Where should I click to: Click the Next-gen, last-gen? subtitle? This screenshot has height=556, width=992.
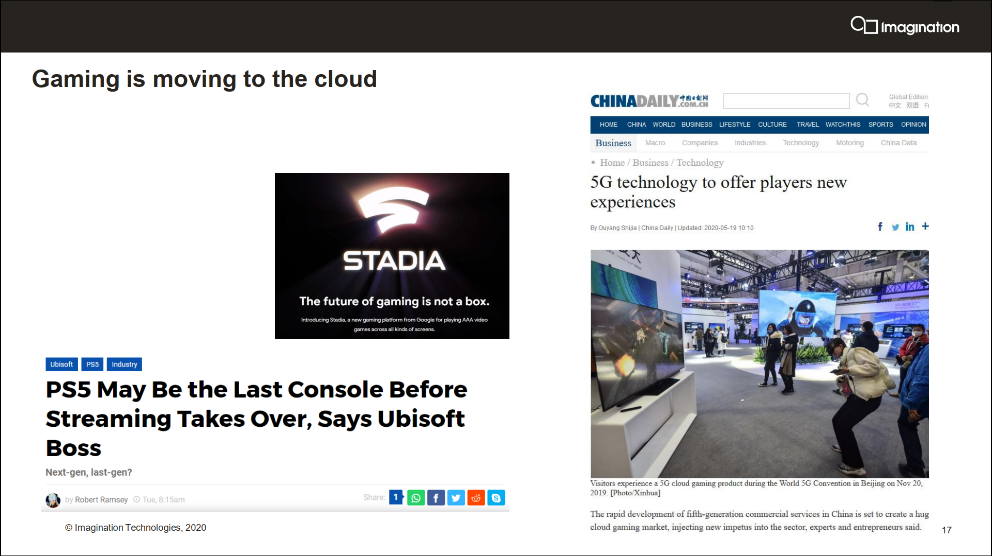pyautogui.click(x=89, y=473)
